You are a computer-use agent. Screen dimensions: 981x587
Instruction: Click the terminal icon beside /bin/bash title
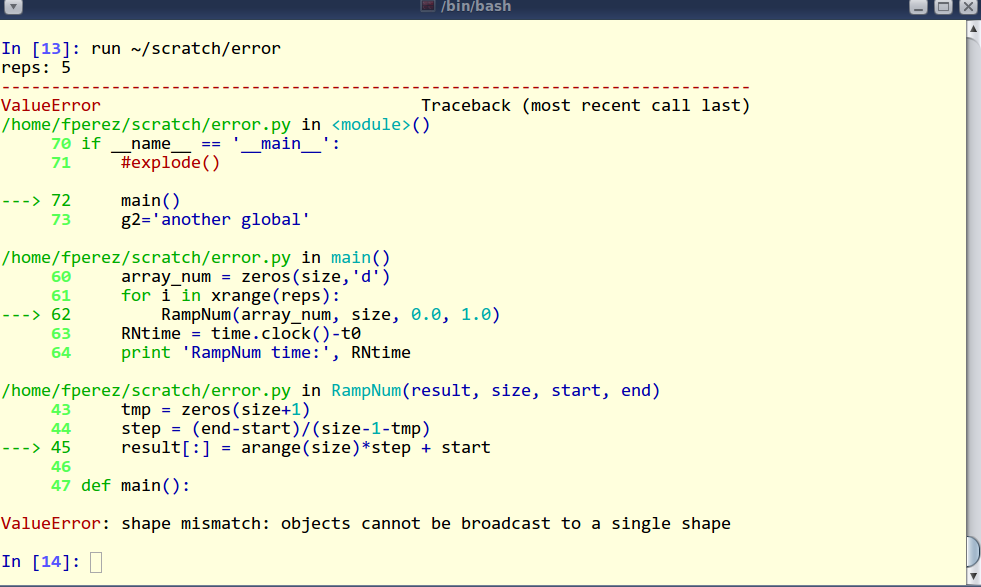coord(430,7)
